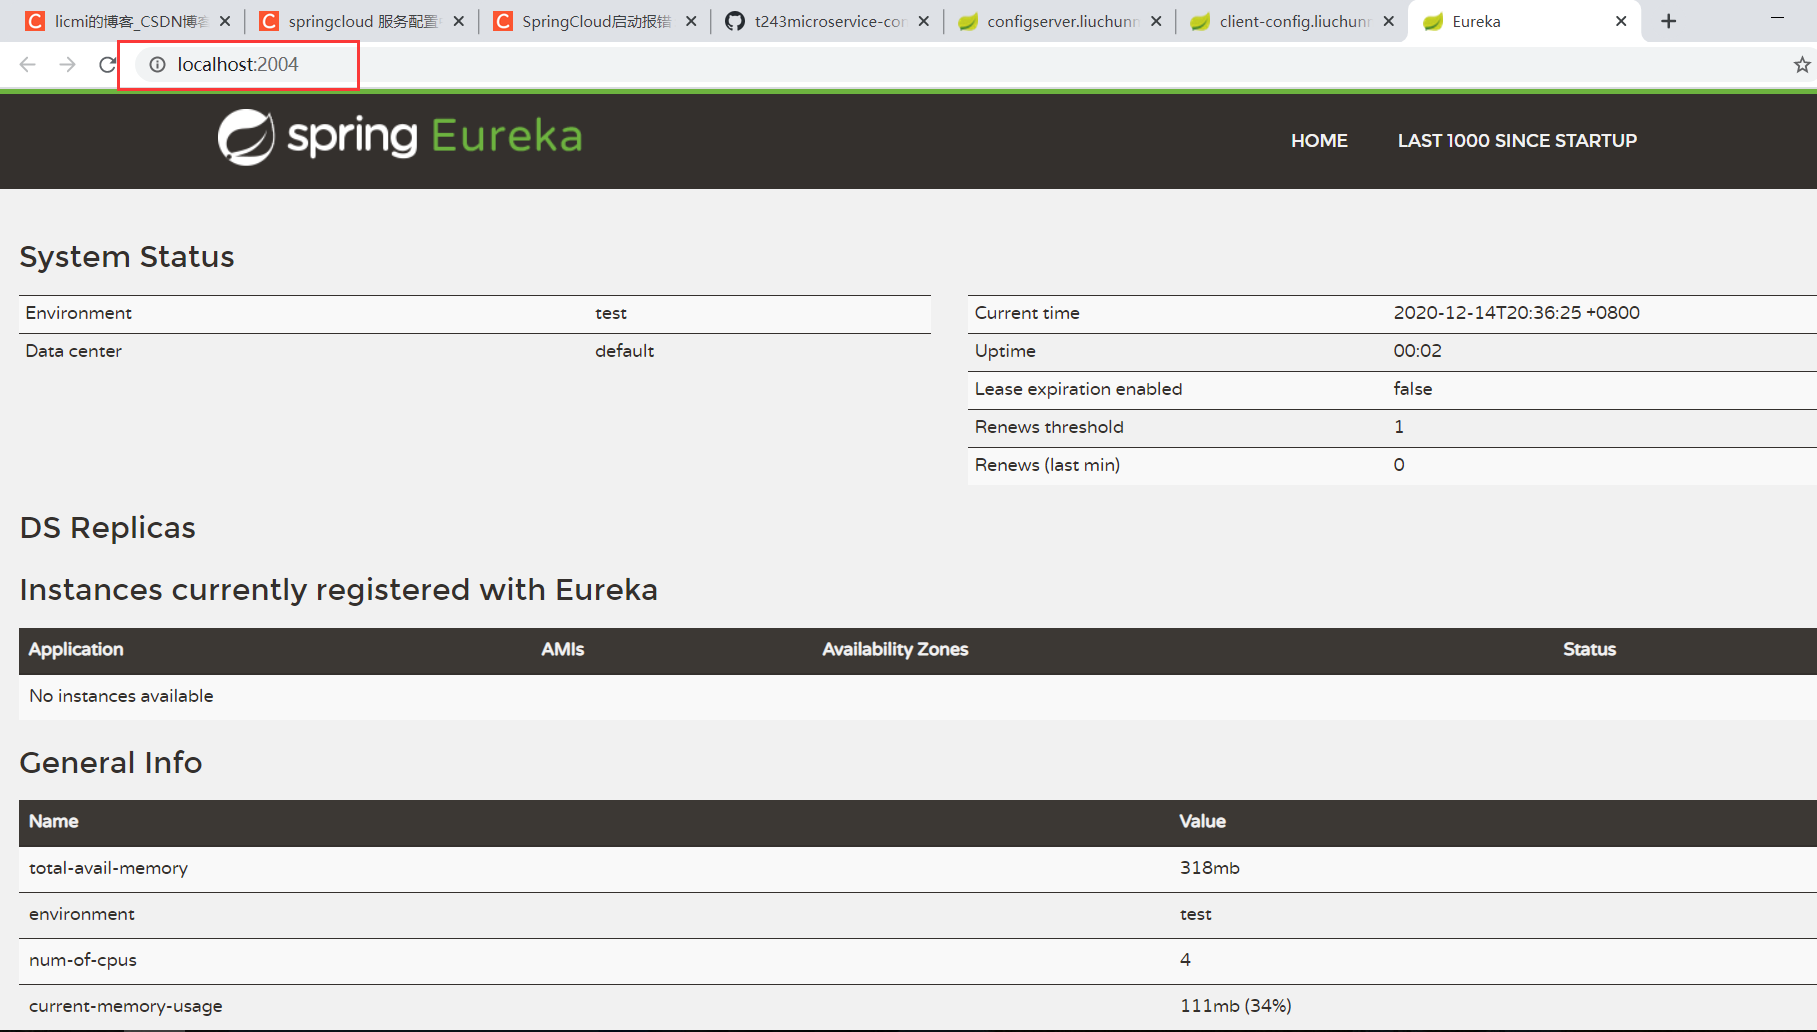Viewport: 1817px width, 1032px height.
Task: Close the client-config.liuchun tab
Action: [1389, 20]
